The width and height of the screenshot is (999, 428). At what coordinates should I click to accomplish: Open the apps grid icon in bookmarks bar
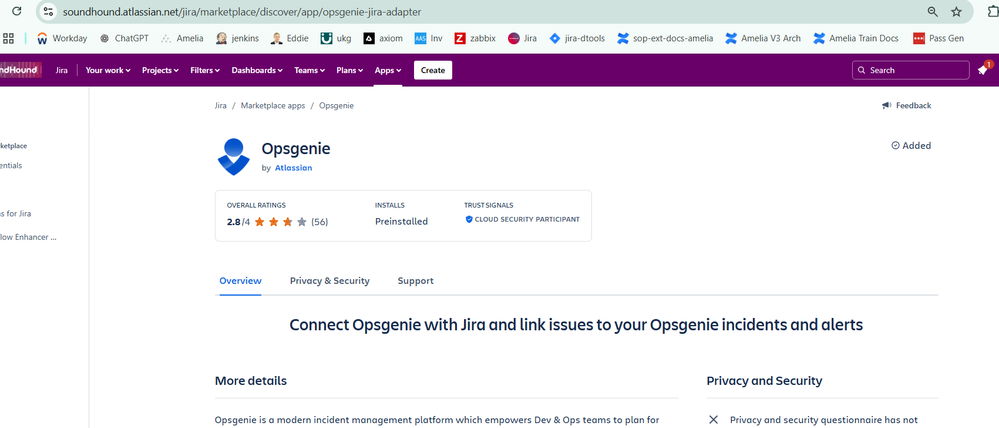(x=8, y=38)
